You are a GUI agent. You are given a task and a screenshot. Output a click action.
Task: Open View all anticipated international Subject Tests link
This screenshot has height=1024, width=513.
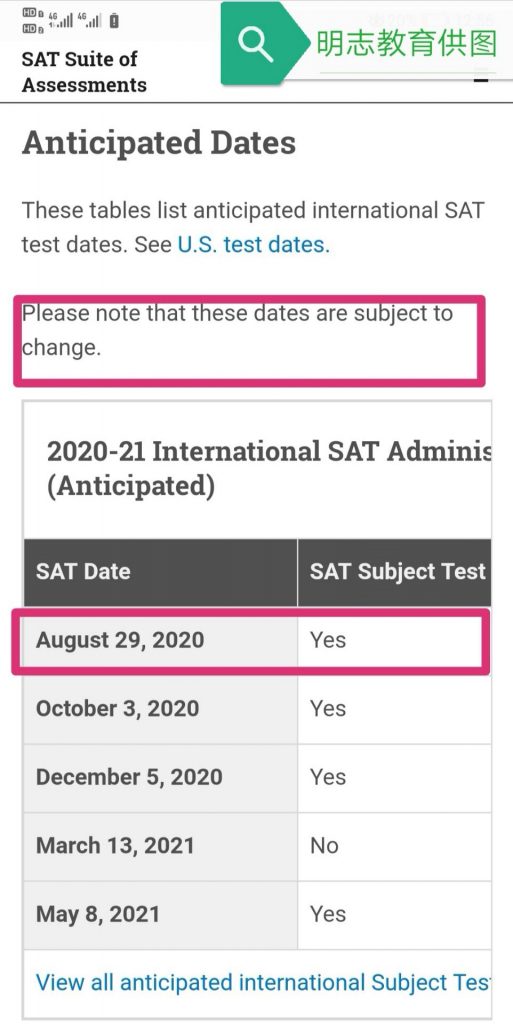pyautogui.click(x=263, y=982)
